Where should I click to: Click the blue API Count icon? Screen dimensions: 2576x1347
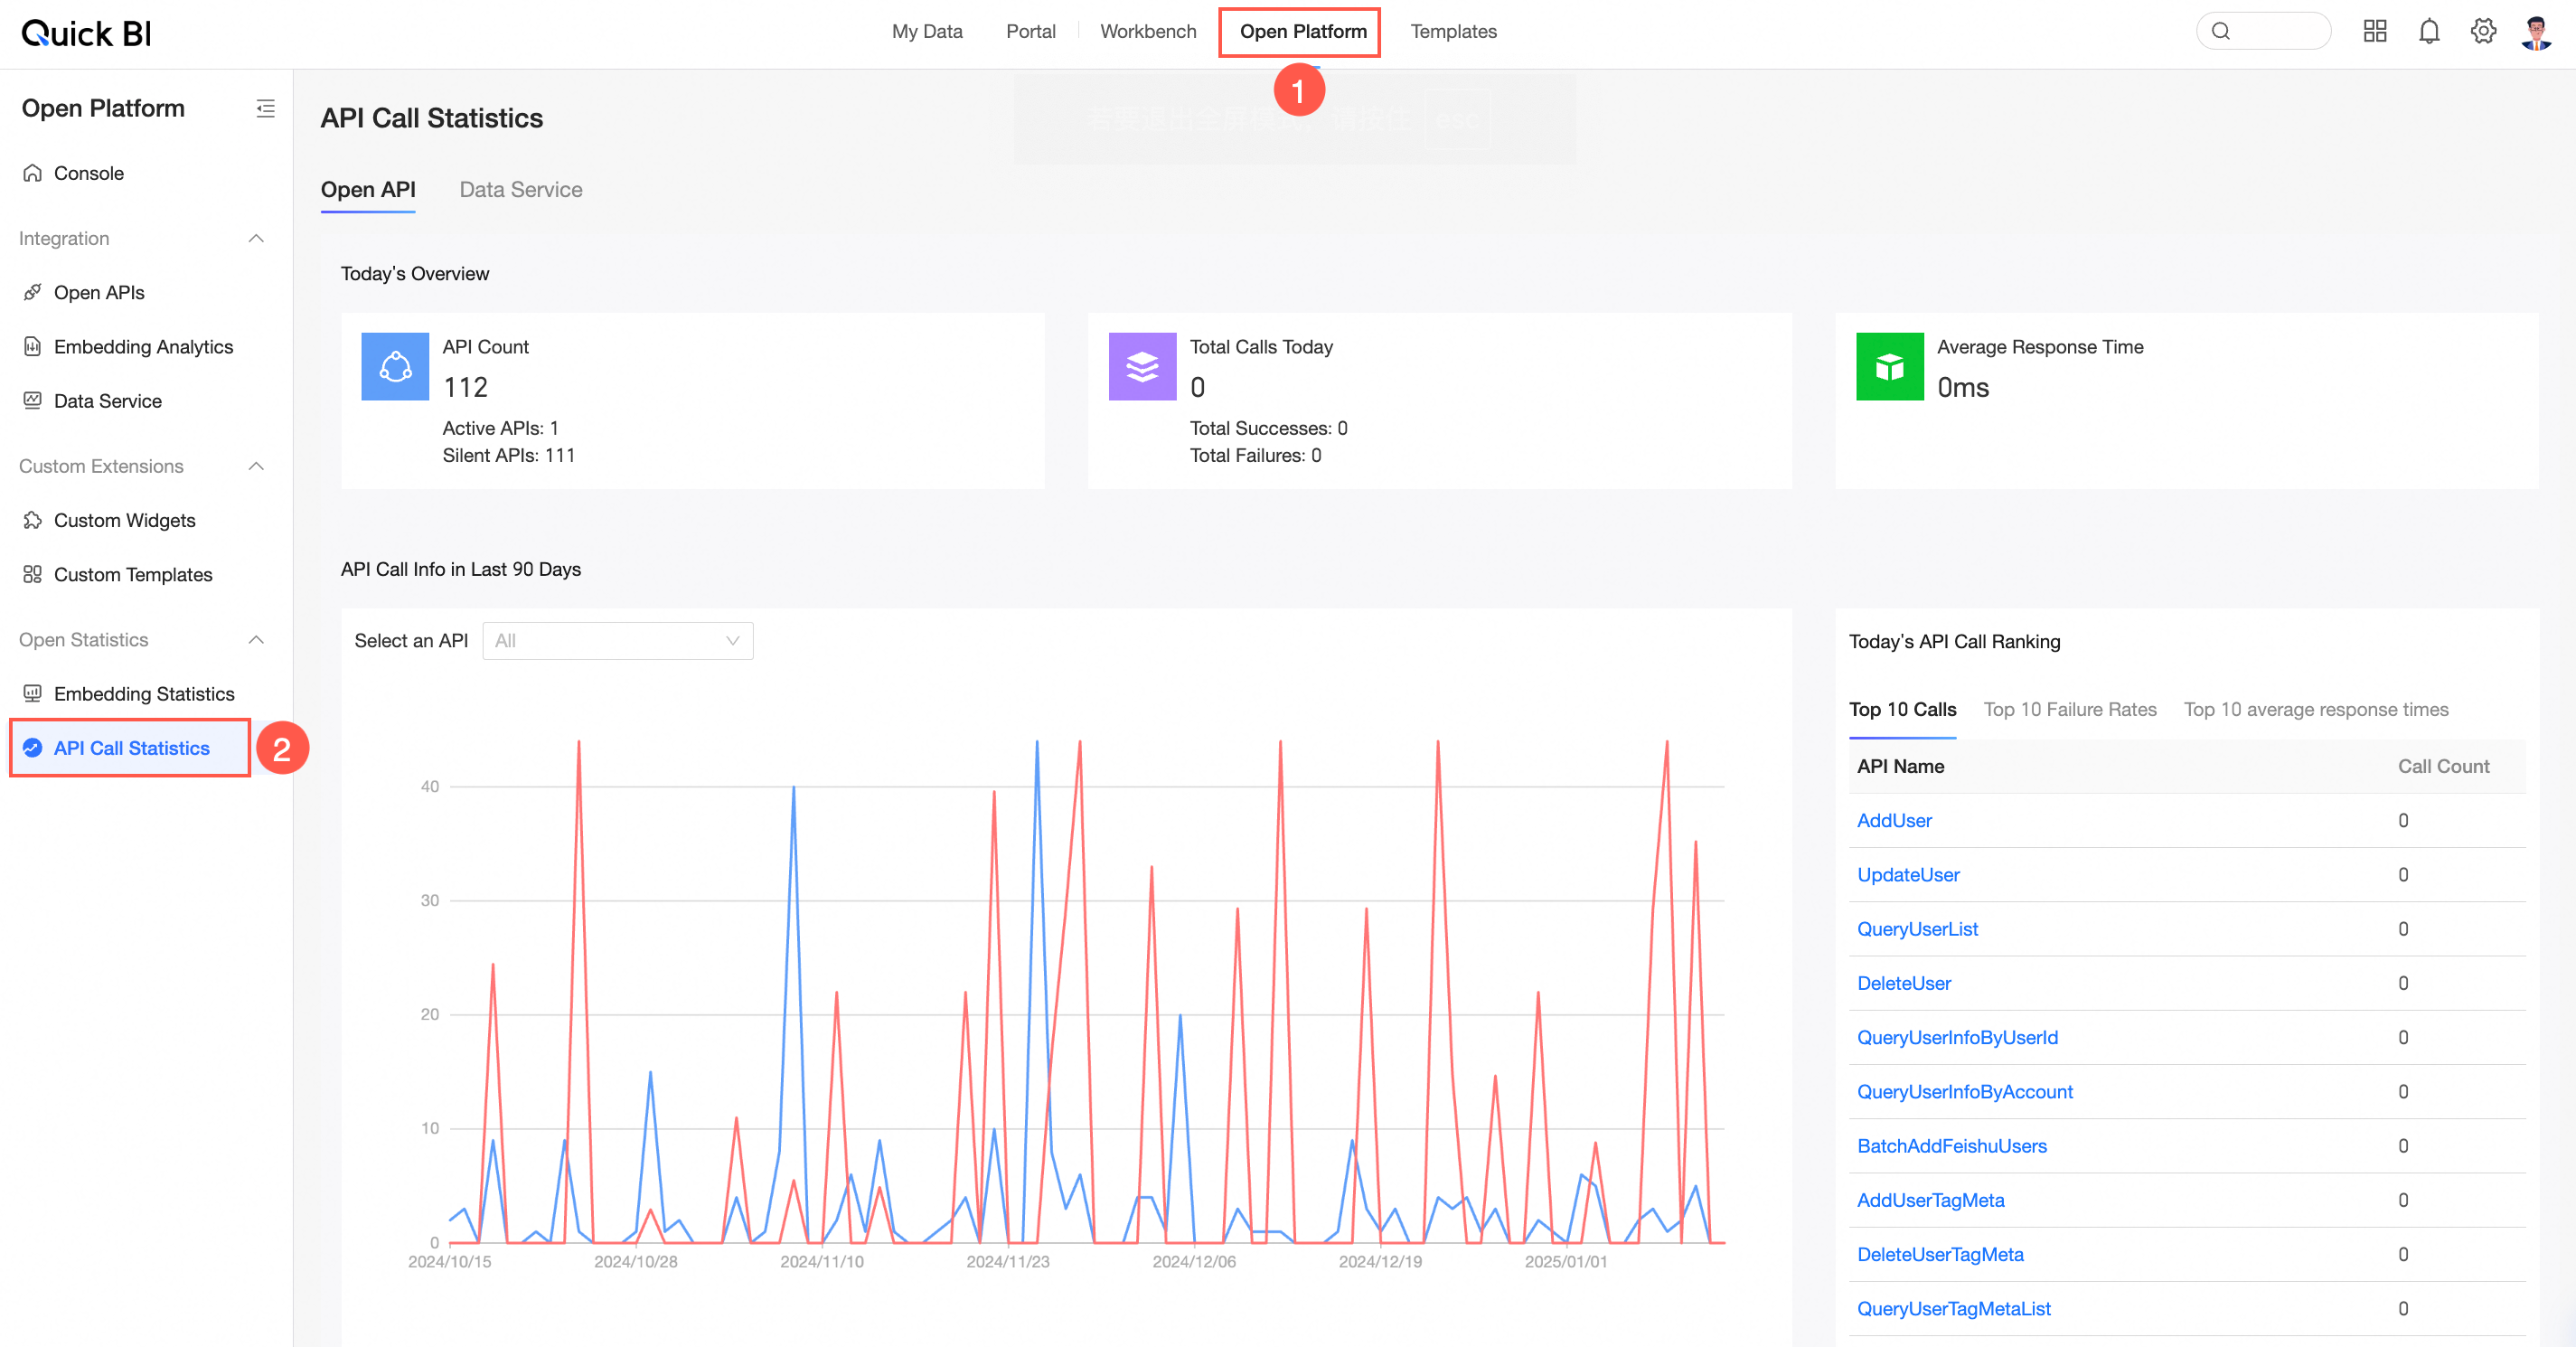point(395,367)
